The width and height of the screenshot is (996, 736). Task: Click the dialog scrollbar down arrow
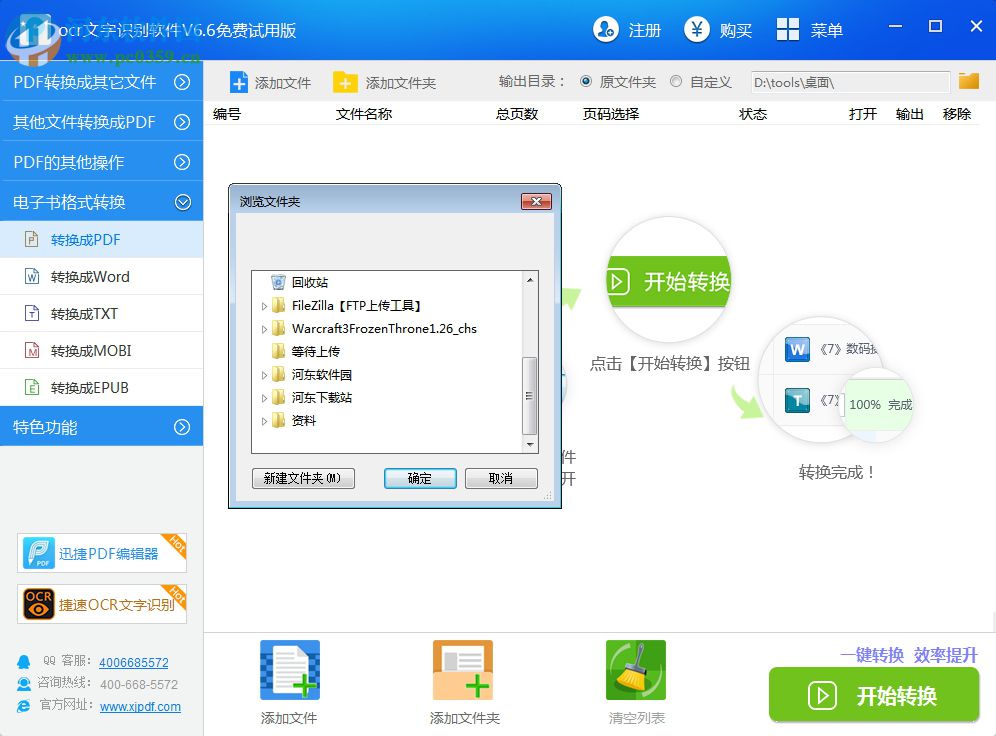pos(530,445)
